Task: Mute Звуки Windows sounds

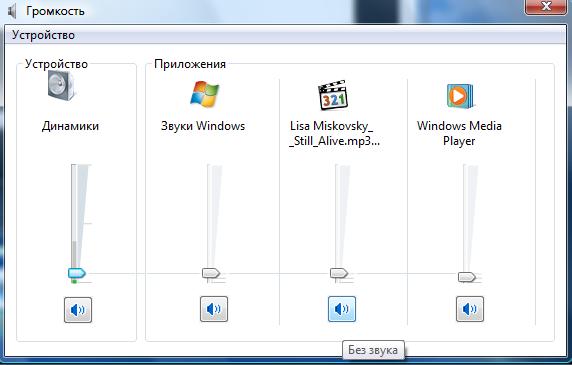Action: point(214,309)
